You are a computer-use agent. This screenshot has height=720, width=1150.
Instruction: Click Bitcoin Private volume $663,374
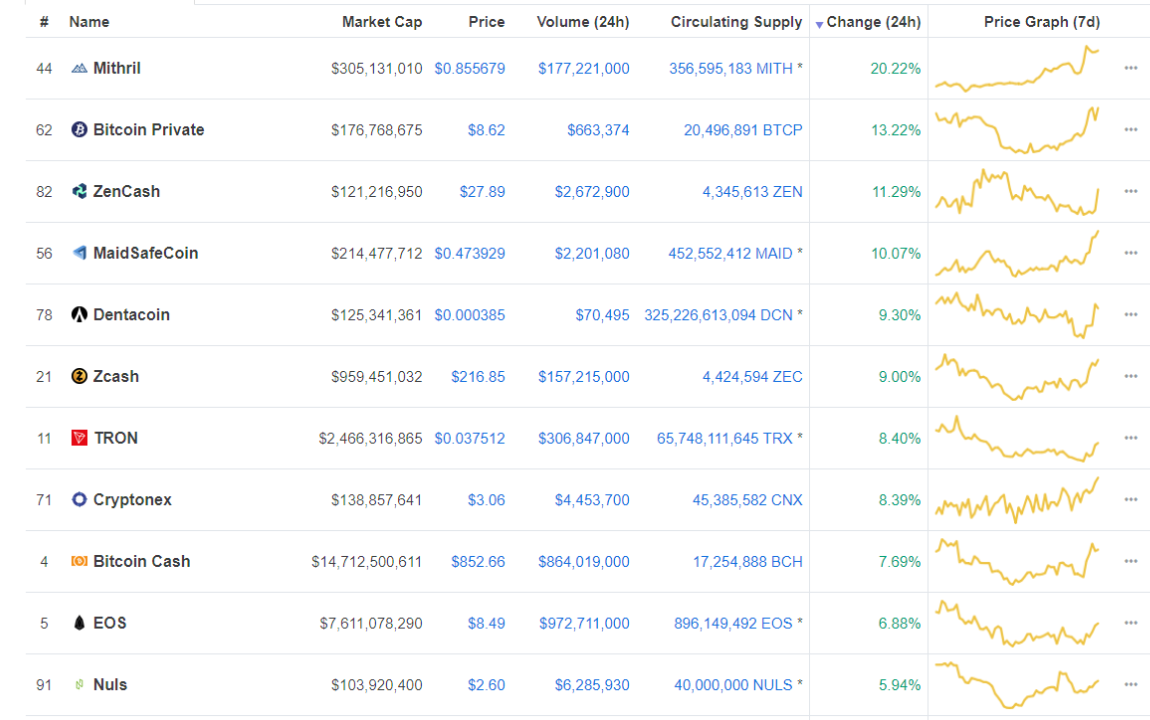click(x=598, y=130)
